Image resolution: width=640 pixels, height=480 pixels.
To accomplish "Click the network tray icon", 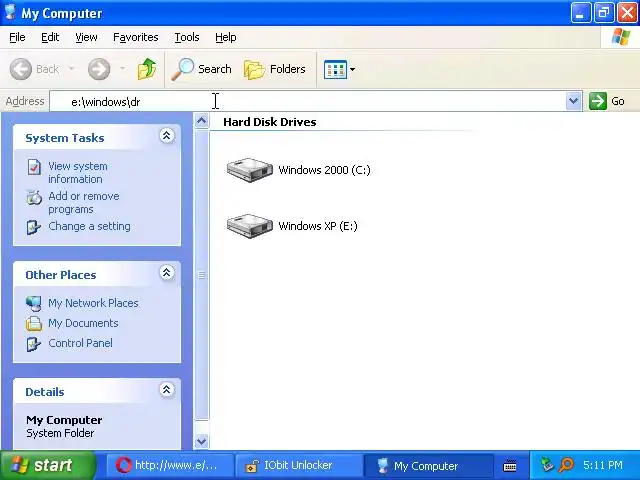I will click(547, 465).
